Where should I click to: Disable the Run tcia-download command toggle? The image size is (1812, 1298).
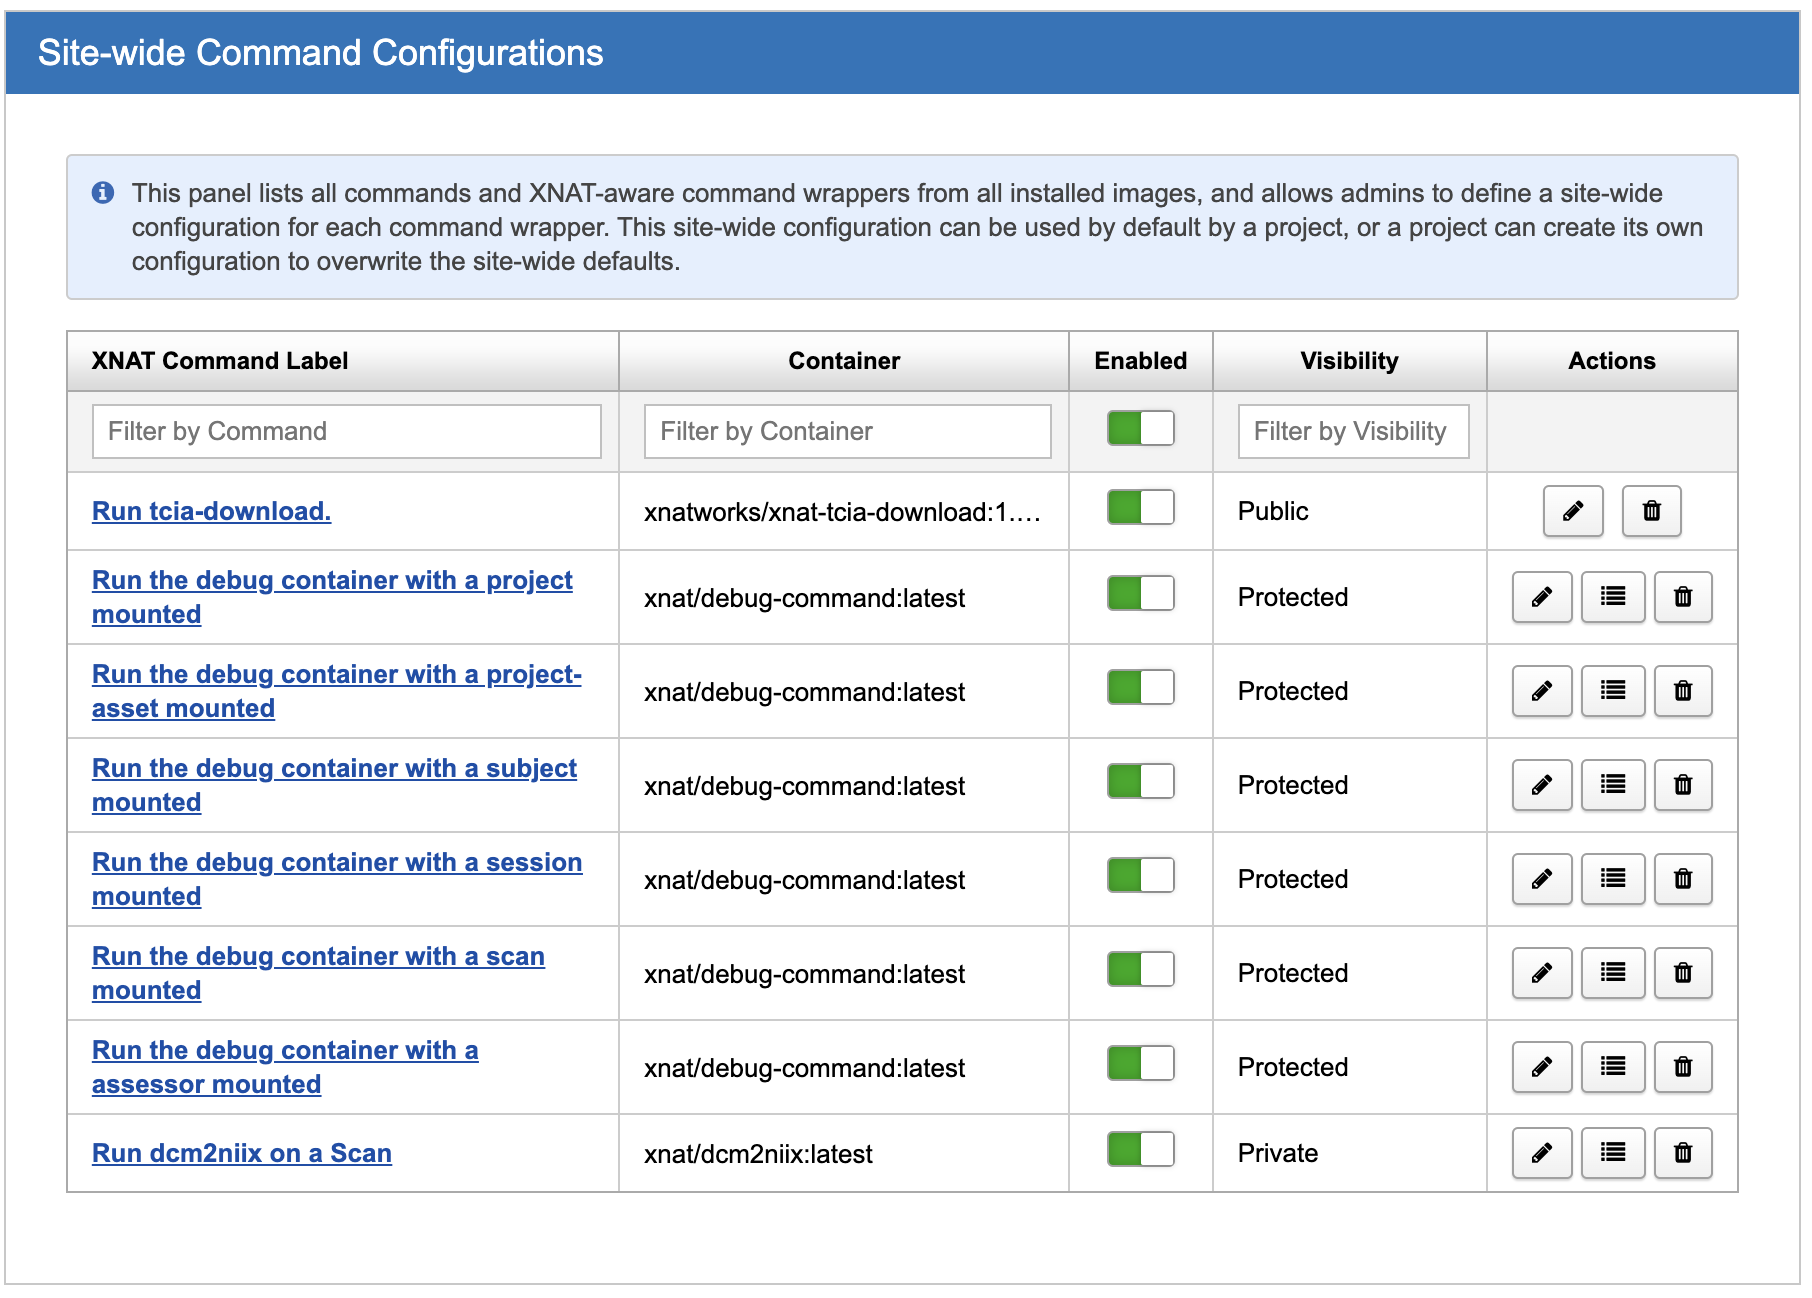[1140, 507]
